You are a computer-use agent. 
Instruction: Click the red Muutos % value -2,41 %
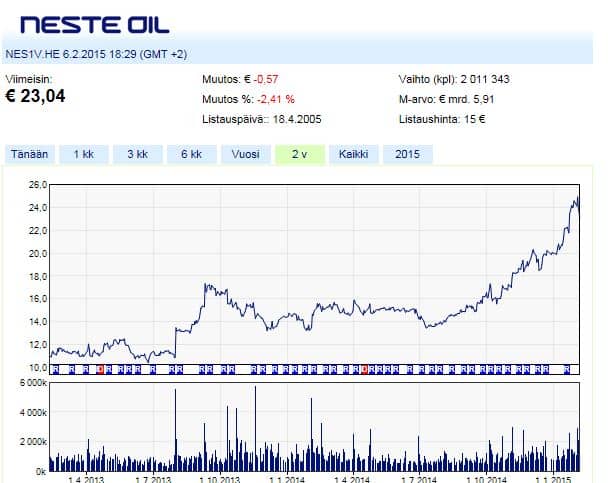coord(274,99)
